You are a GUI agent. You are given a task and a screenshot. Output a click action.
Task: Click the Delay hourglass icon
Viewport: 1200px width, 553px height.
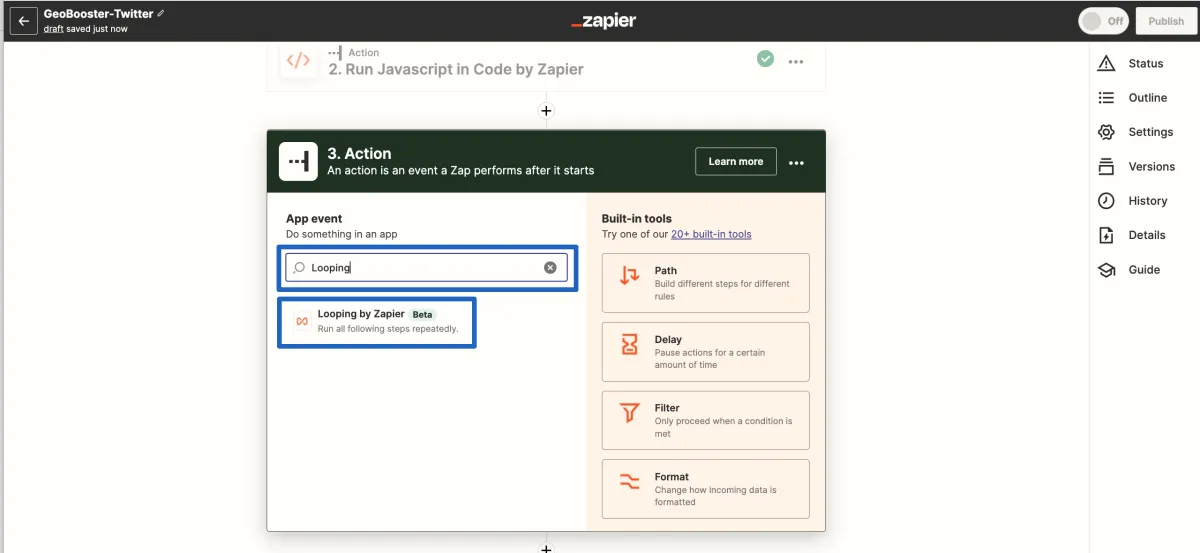coord(630,345)
